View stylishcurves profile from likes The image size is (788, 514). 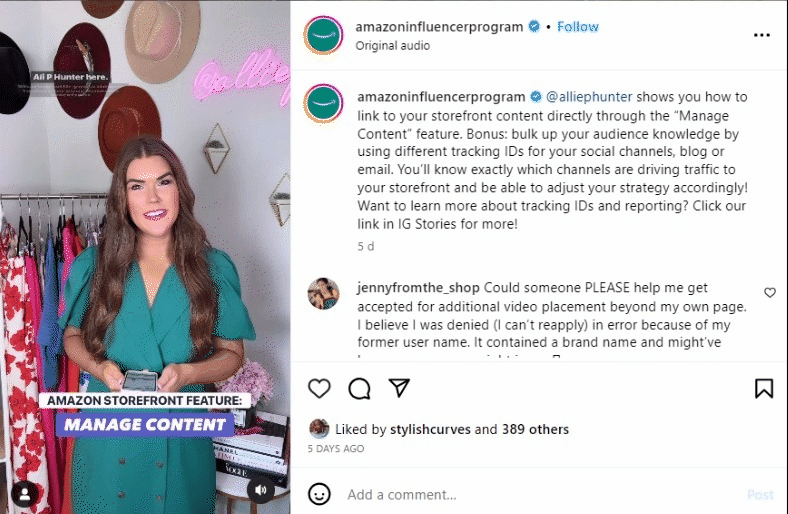coord(430,430)
